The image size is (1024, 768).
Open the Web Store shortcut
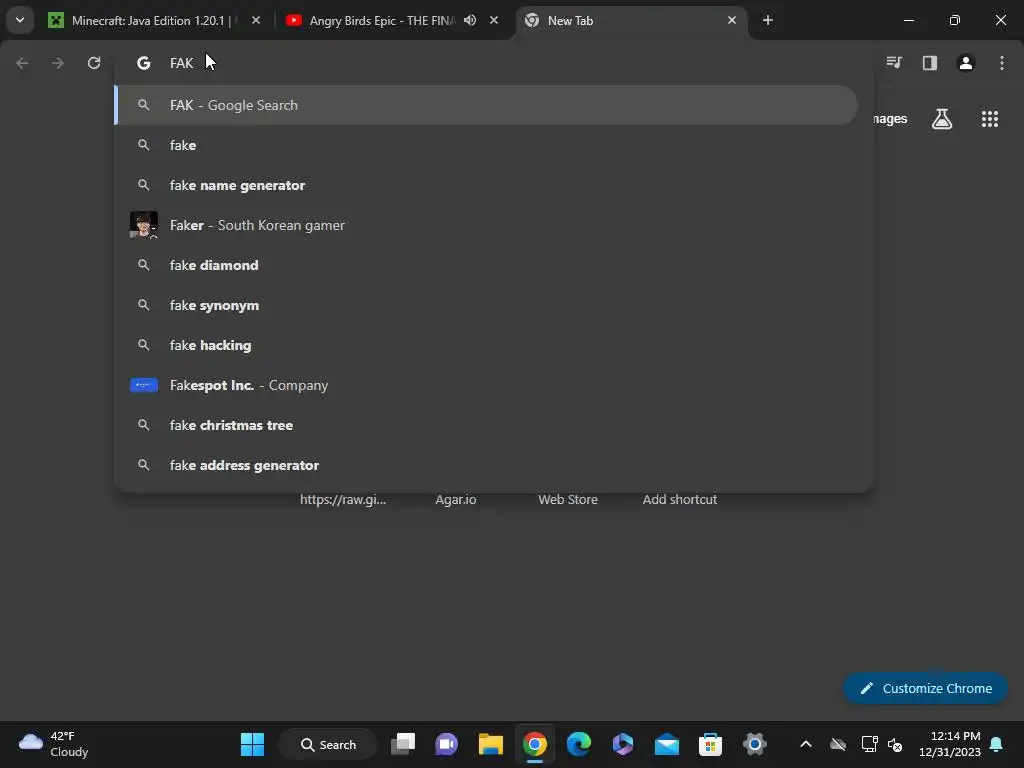[x=568, y=499]
